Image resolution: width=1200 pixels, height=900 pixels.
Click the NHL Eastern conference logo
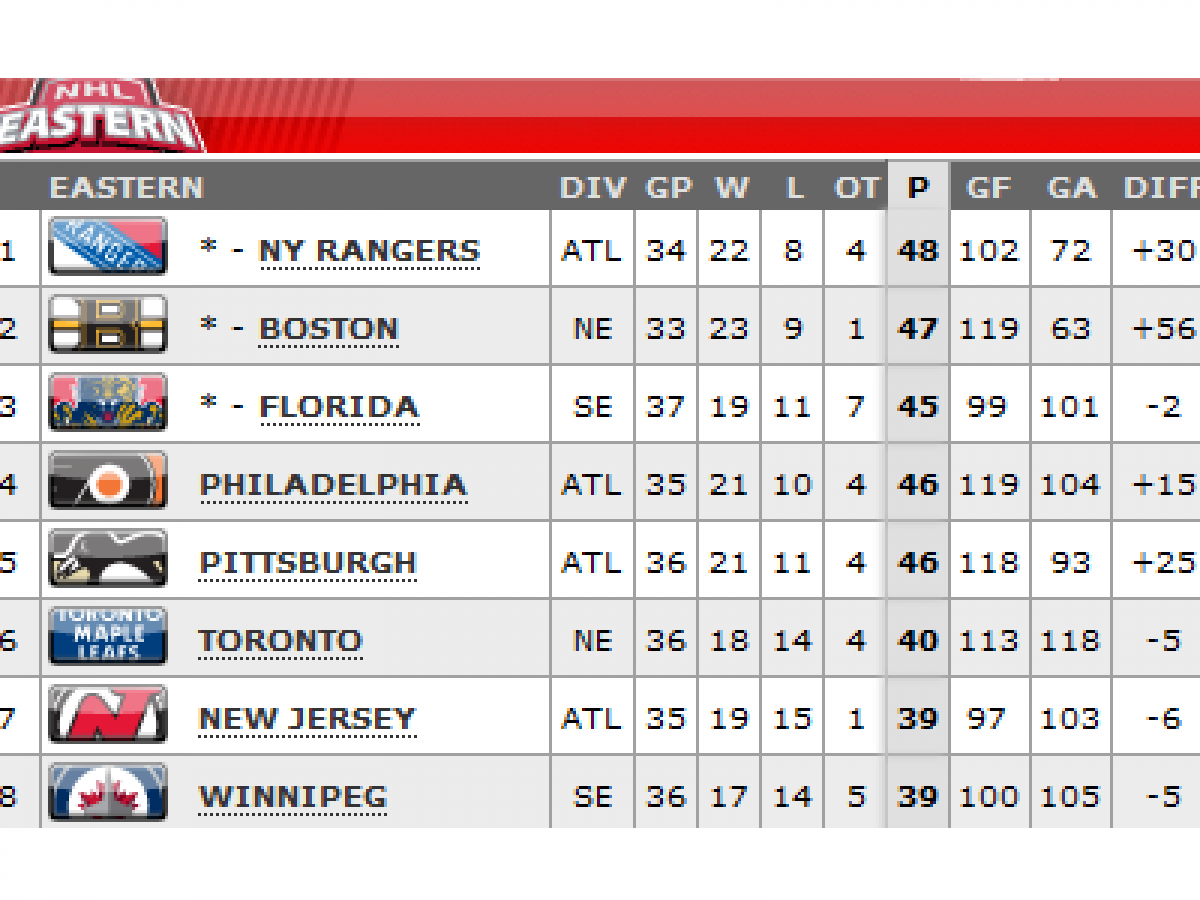click(98, 117)
